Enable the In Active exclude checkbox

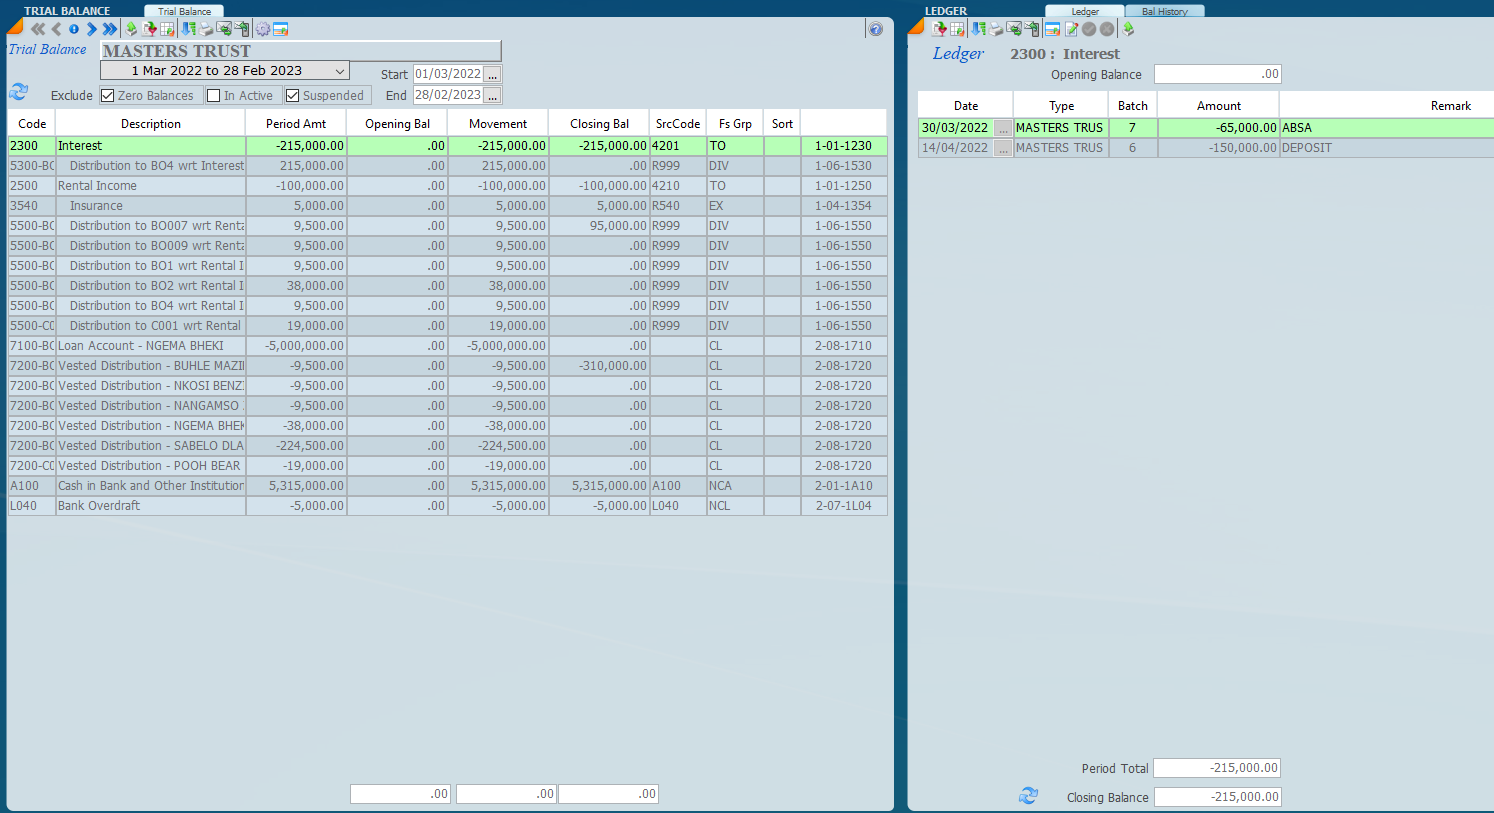coord(213,96)
